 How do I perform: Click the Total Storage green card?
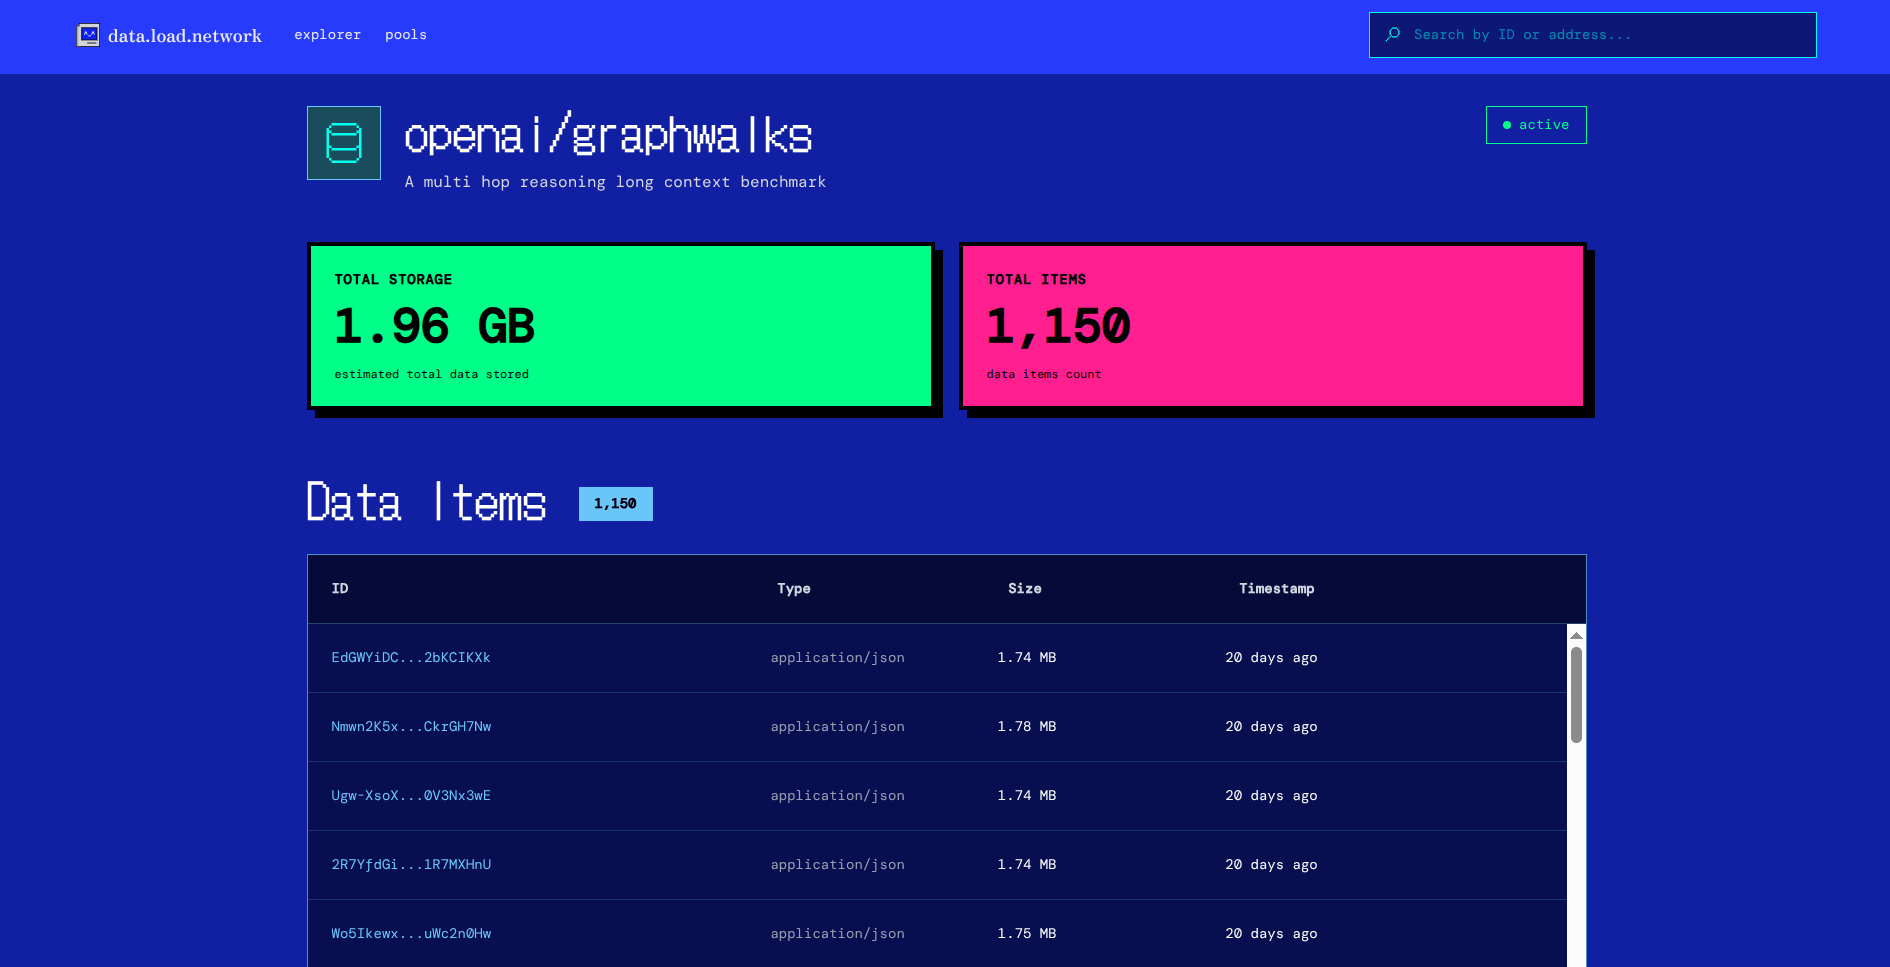[621, 326]
